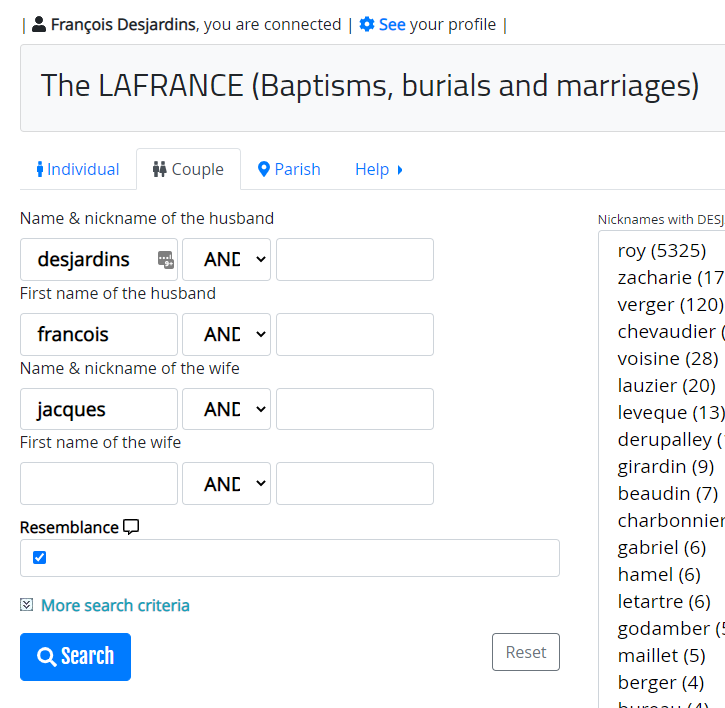Select nickname voisine (28)
Viewport: 725px width, 708px height.
point(668,359)
